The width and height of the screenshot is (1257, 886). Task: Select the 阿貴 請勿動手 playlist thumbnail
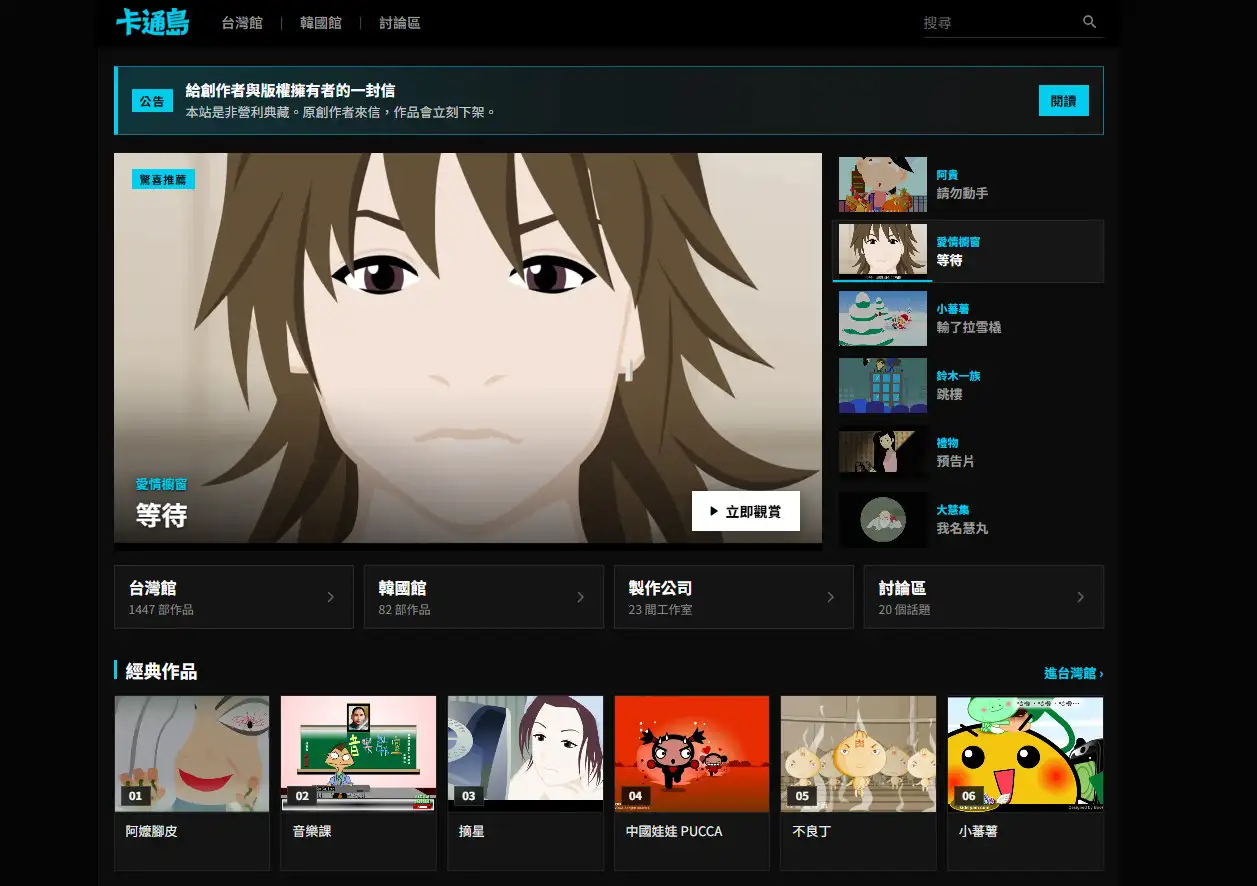tap(883, 184)
